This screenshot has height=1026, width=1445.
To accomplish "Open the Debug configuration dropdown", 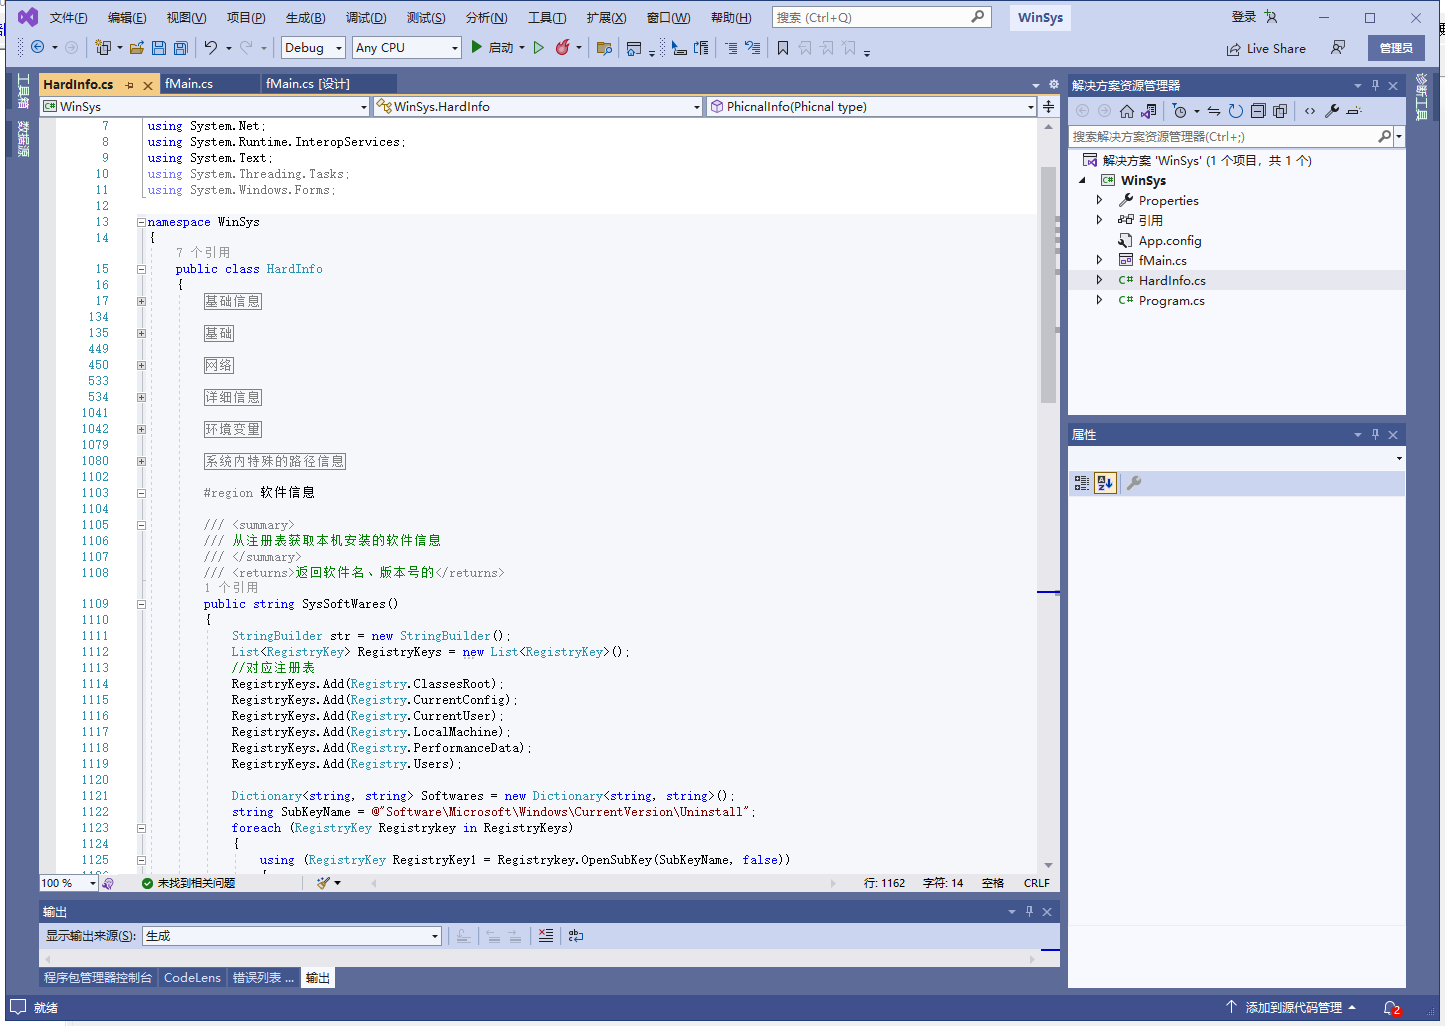I will [x=313, y=47].
